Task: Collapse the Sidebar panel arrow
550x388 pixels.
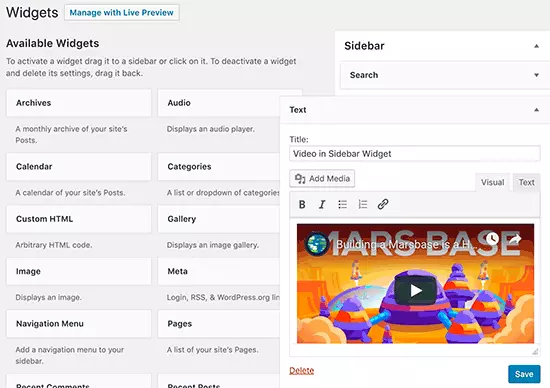Action: coord(536,46)
